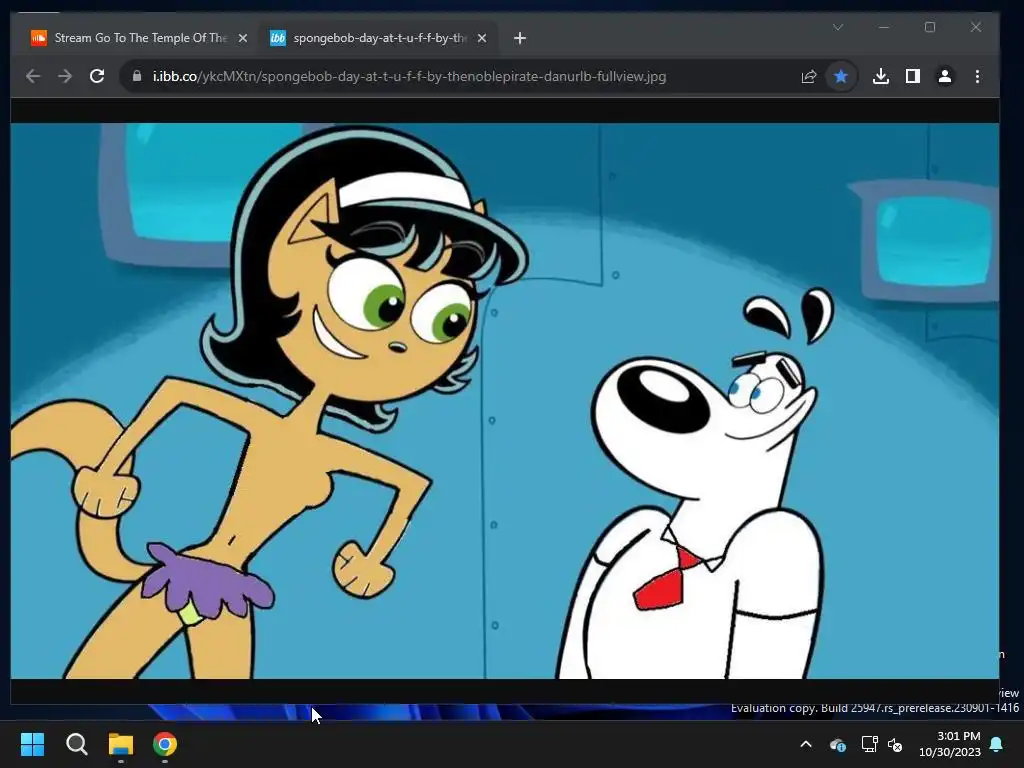The height and width of the screenshot is (768, 1024).
Task: Maximize the Chrome window
Action: coord(930,27)
